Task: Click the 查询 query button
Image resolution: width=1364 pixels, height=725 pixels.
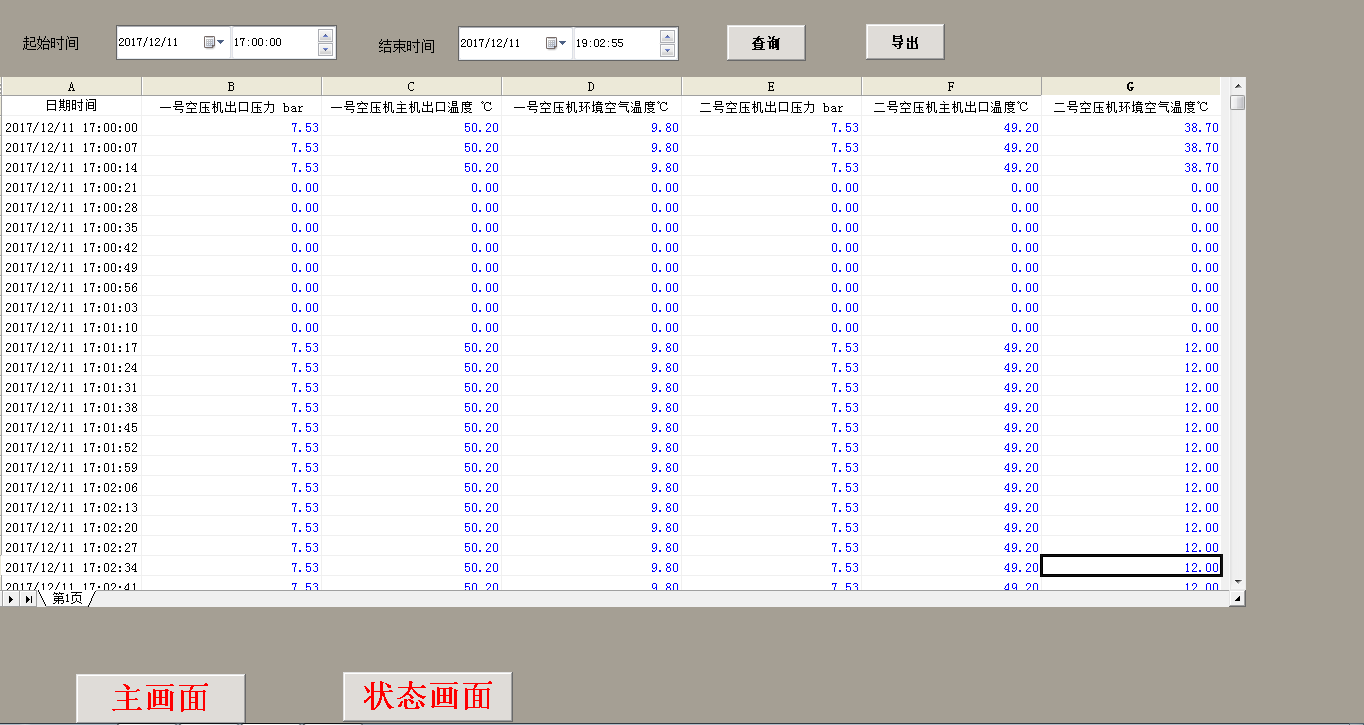Action: [x=765, y=44]
